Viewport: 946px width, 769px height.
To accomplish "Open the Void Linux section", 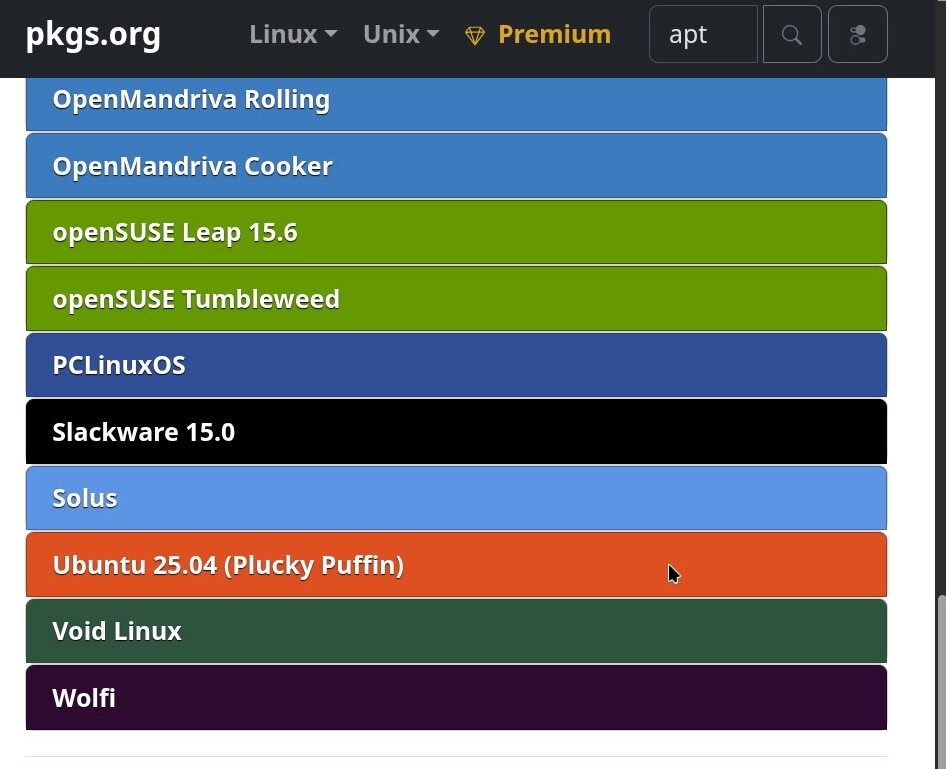I will 456,631.
